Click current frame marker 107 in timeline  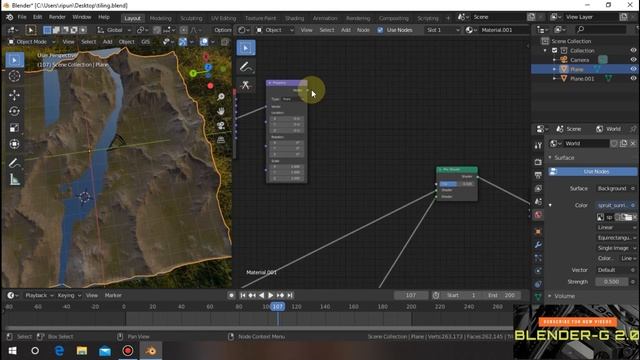[278, 307]
